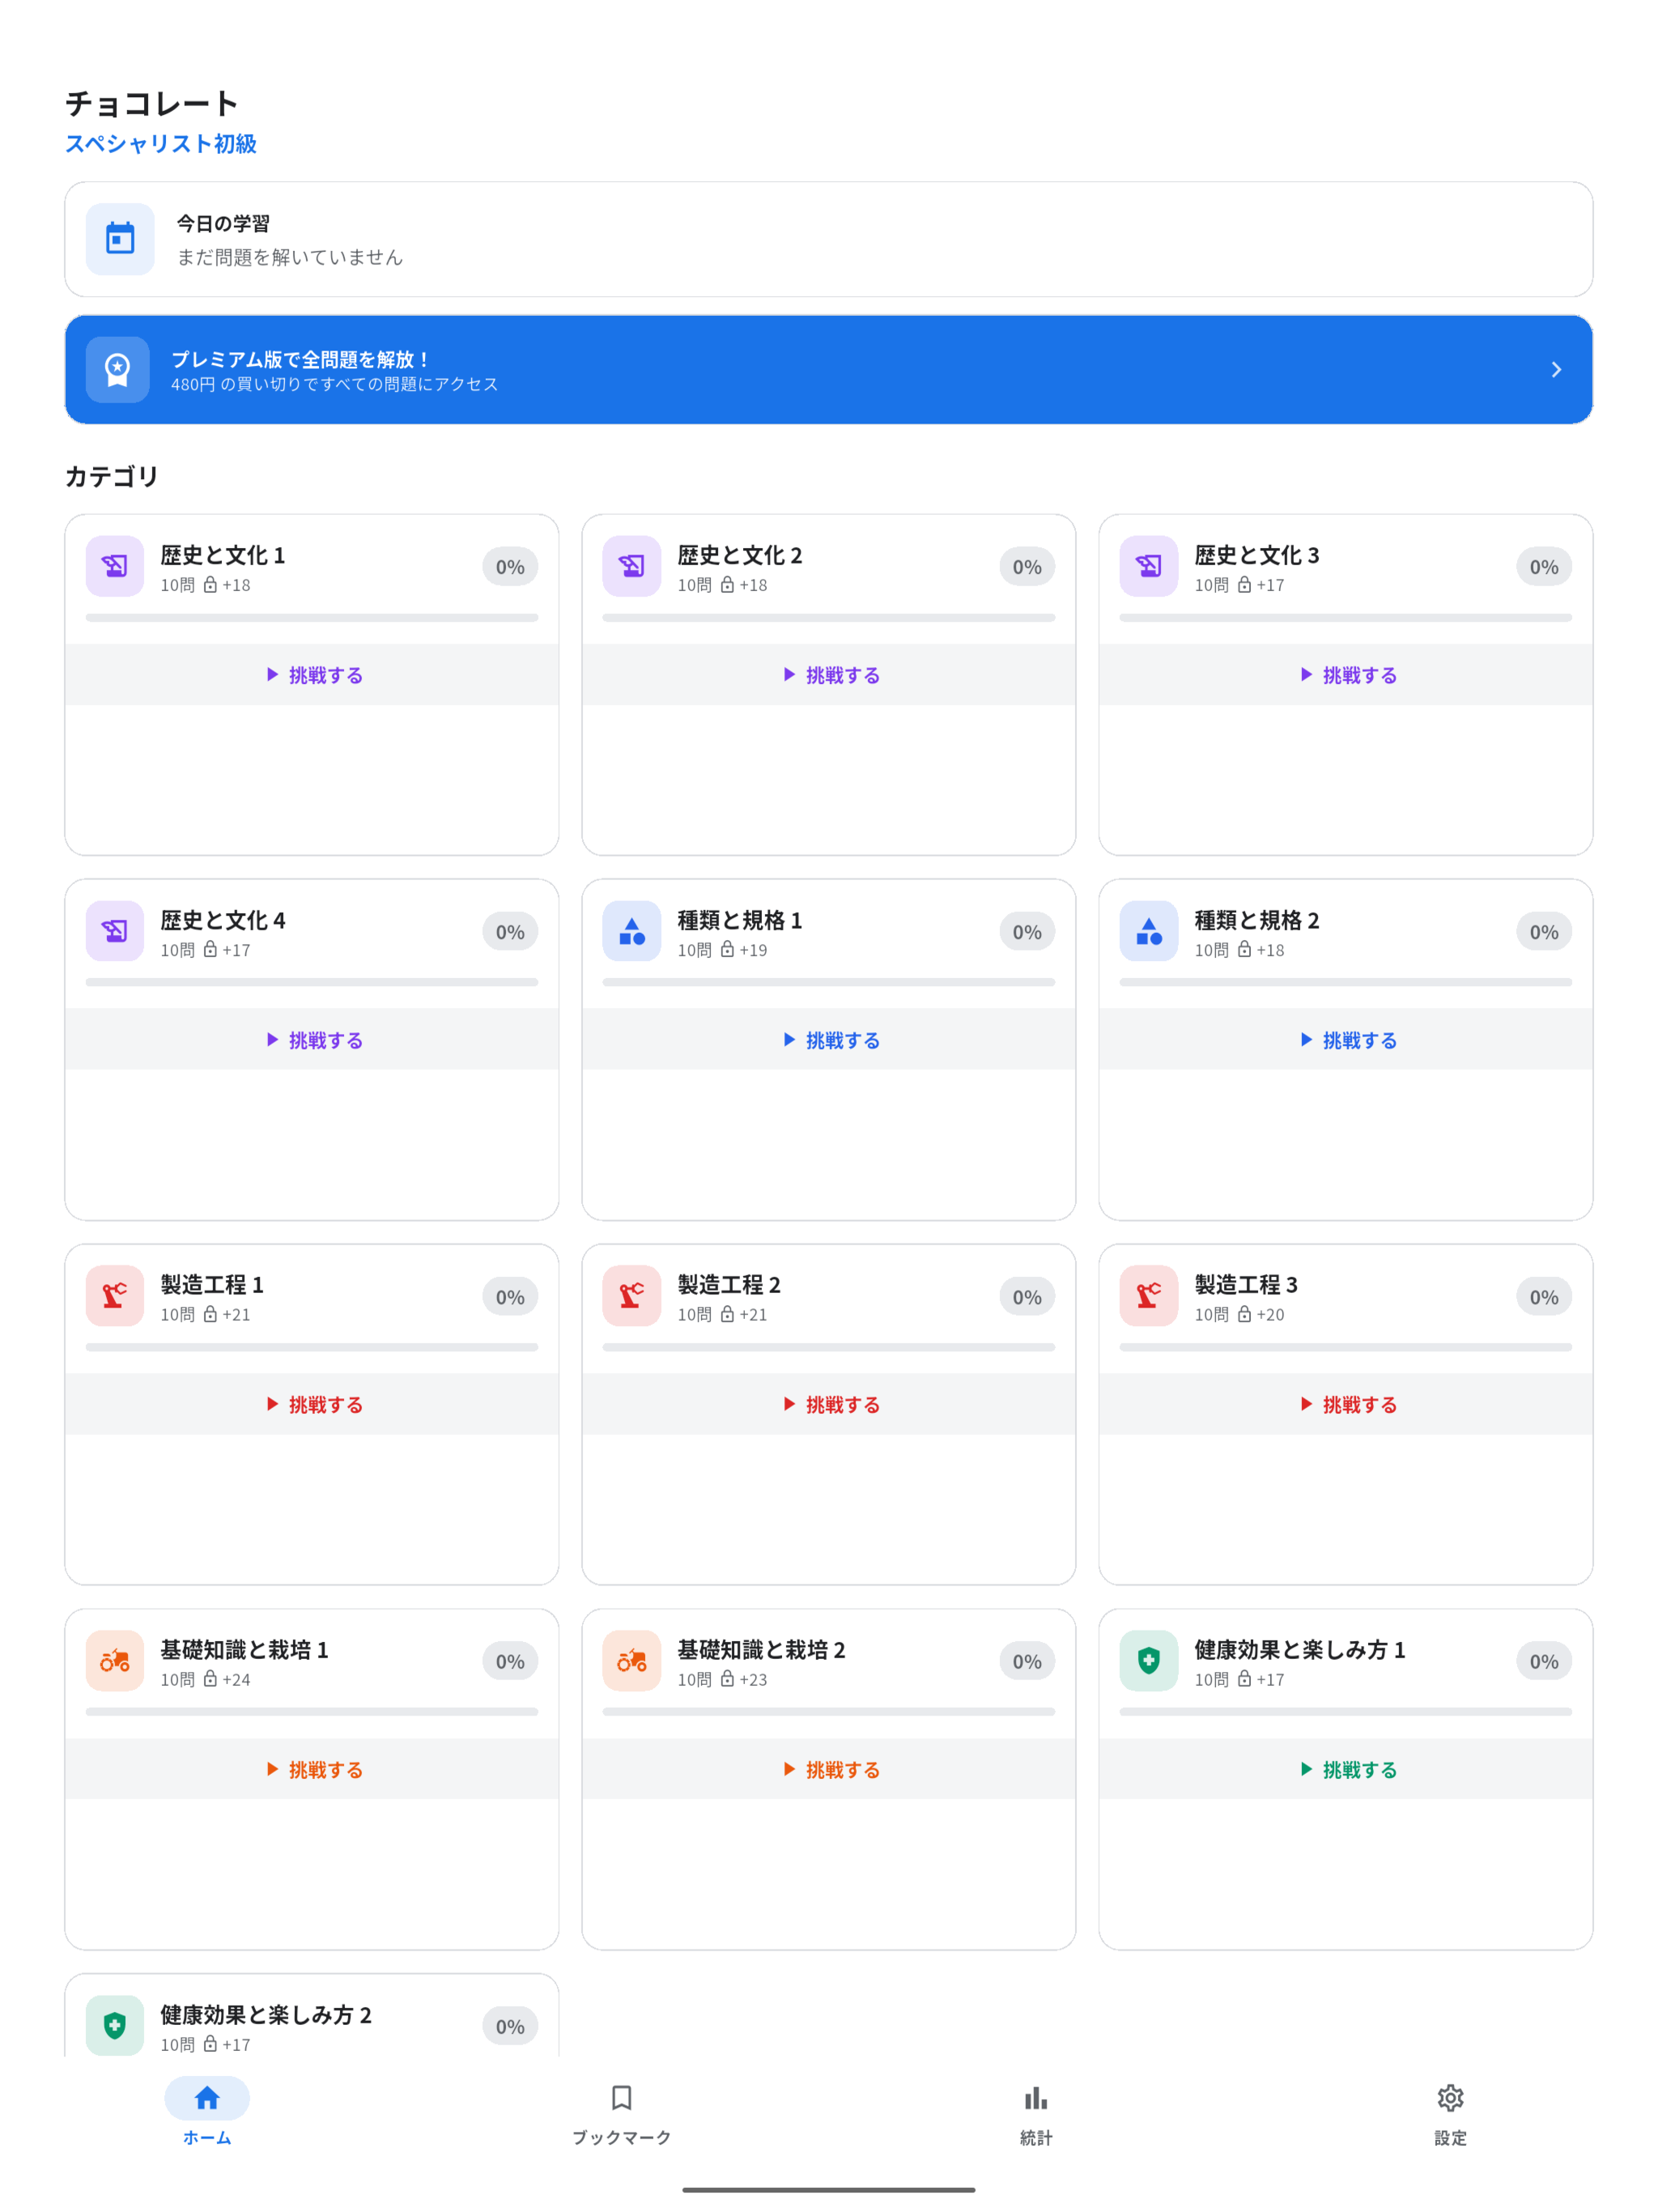Tap the 健康効果と楽しみ方 1 shield icon
The width and height of the screenshot is (1658, 2212).
(1149, 1661)
